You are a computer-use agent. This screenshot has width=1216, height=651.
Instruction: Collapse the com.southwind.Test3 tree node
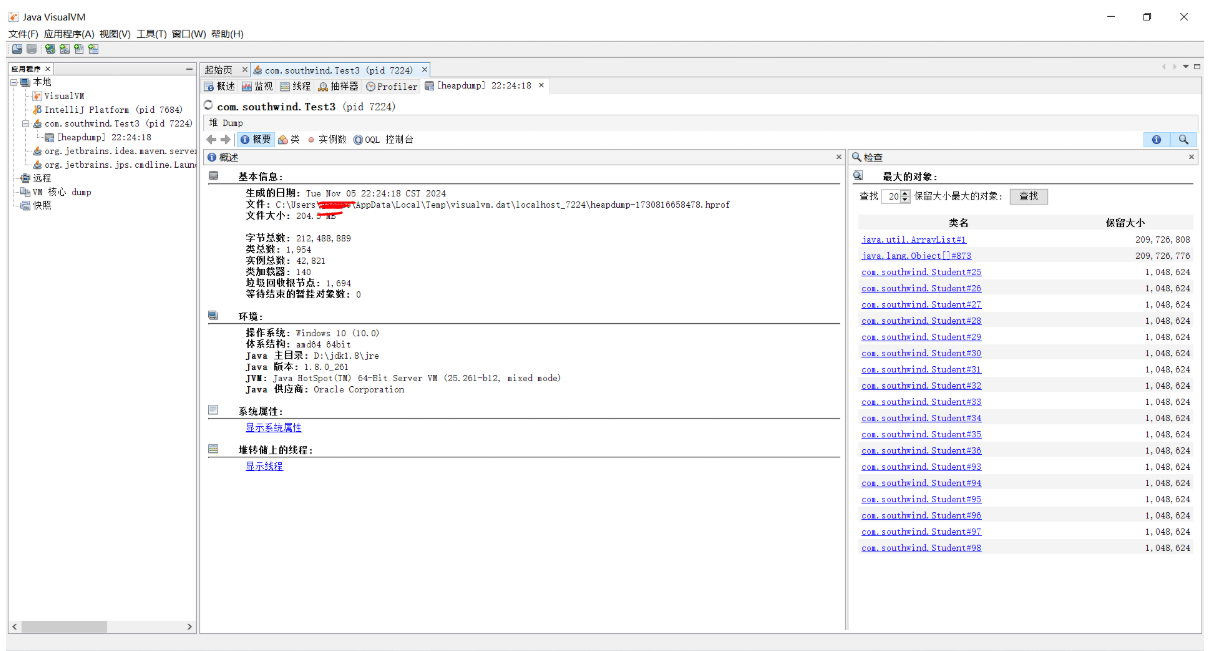tap(26, 124)
